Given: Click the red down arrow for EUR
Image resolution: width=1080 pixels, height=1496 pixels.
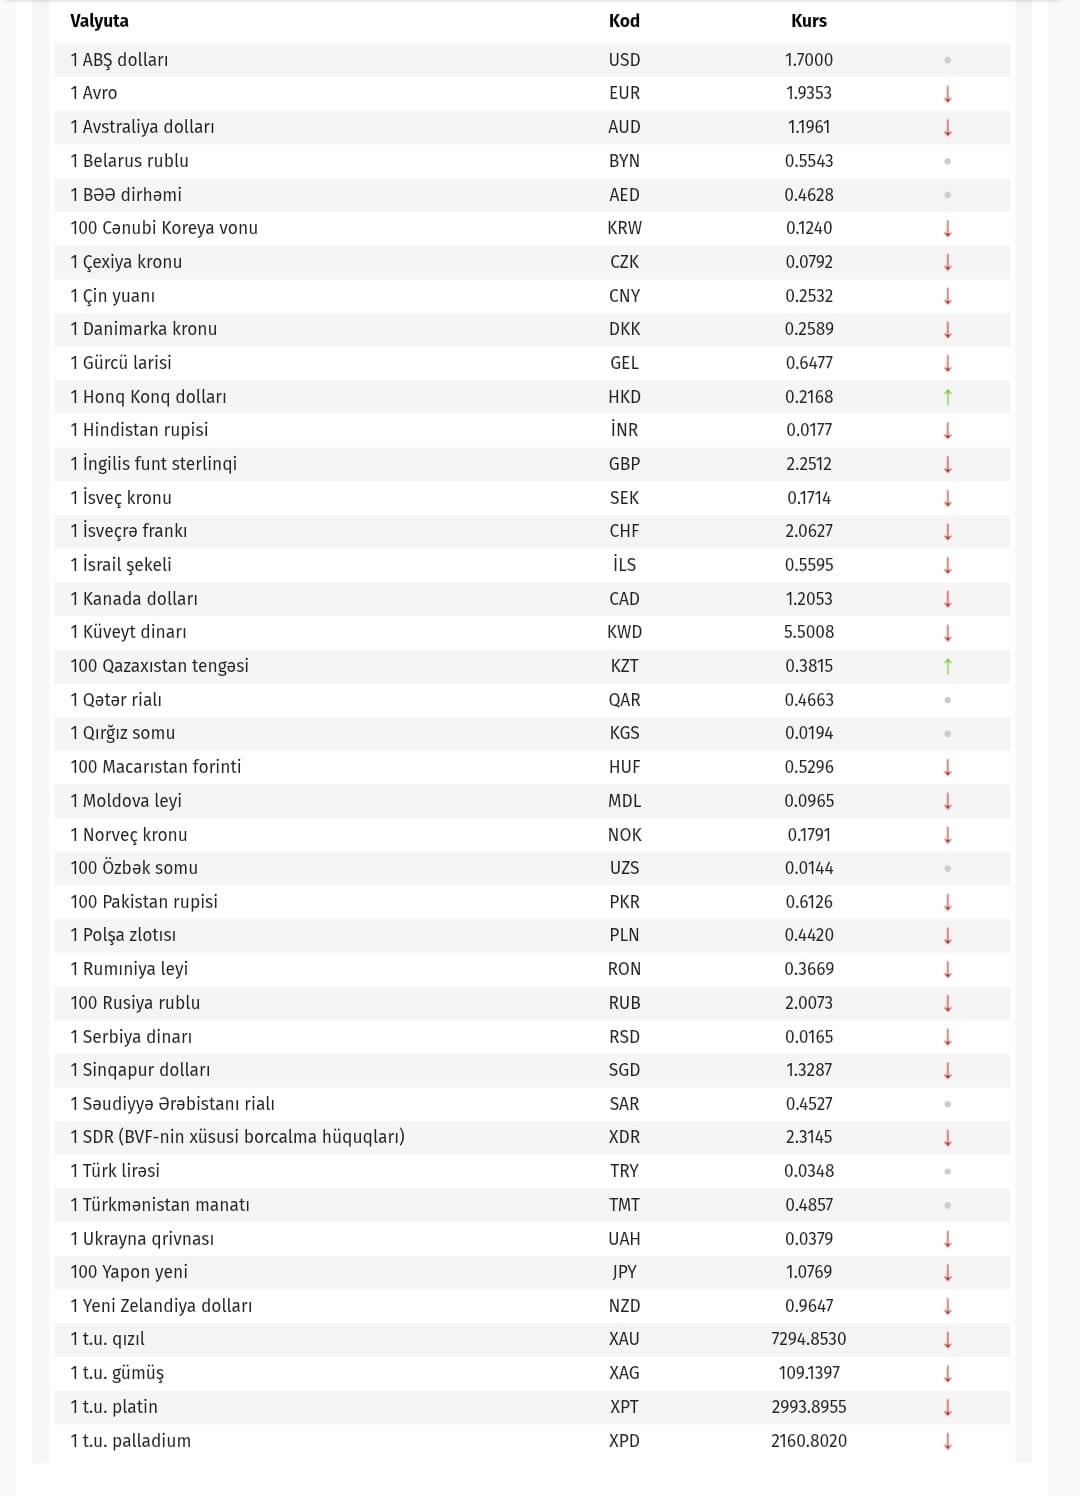Looking at the screenshot, I should (x=948, y=94).
